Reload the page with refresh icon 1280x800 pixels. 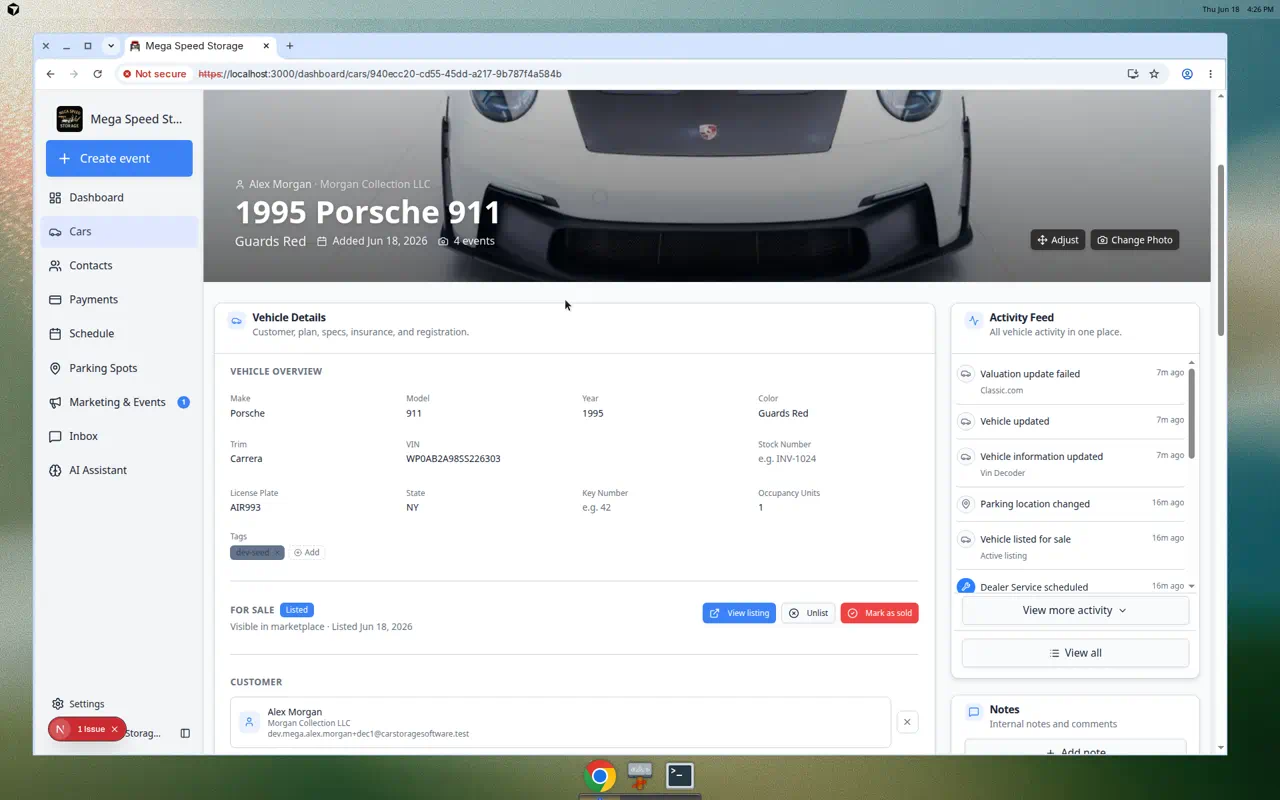coord(97,74)
